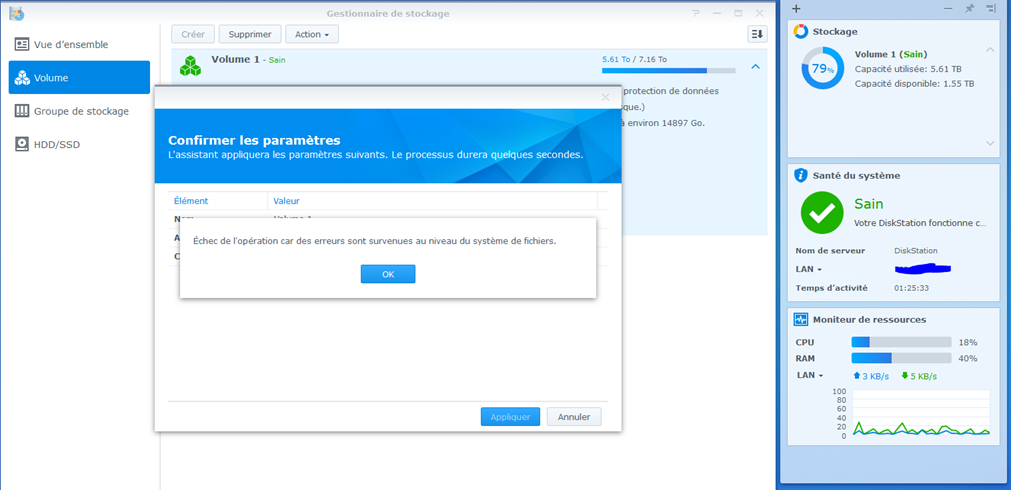Click Annuler in the wizard
Viewport: 1011px width, 490px height.
(574, 416)
